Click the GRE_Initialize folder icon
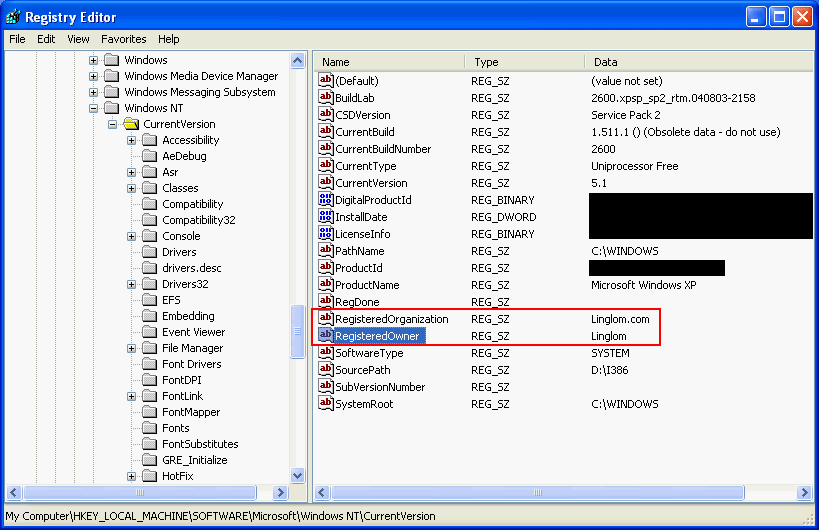Screen dimensions: 819x530 click(x=150, y=460)
